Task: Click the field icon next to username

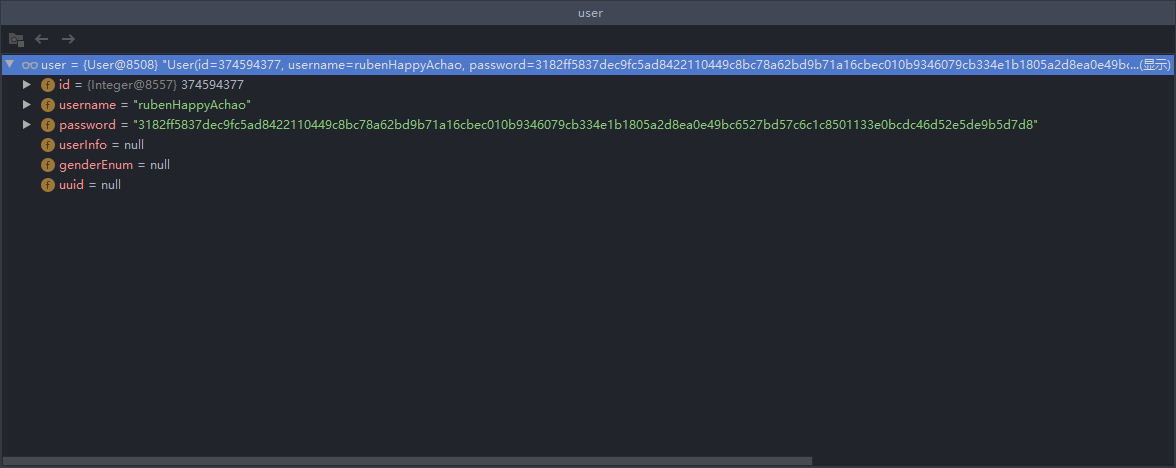Action: 48,105
